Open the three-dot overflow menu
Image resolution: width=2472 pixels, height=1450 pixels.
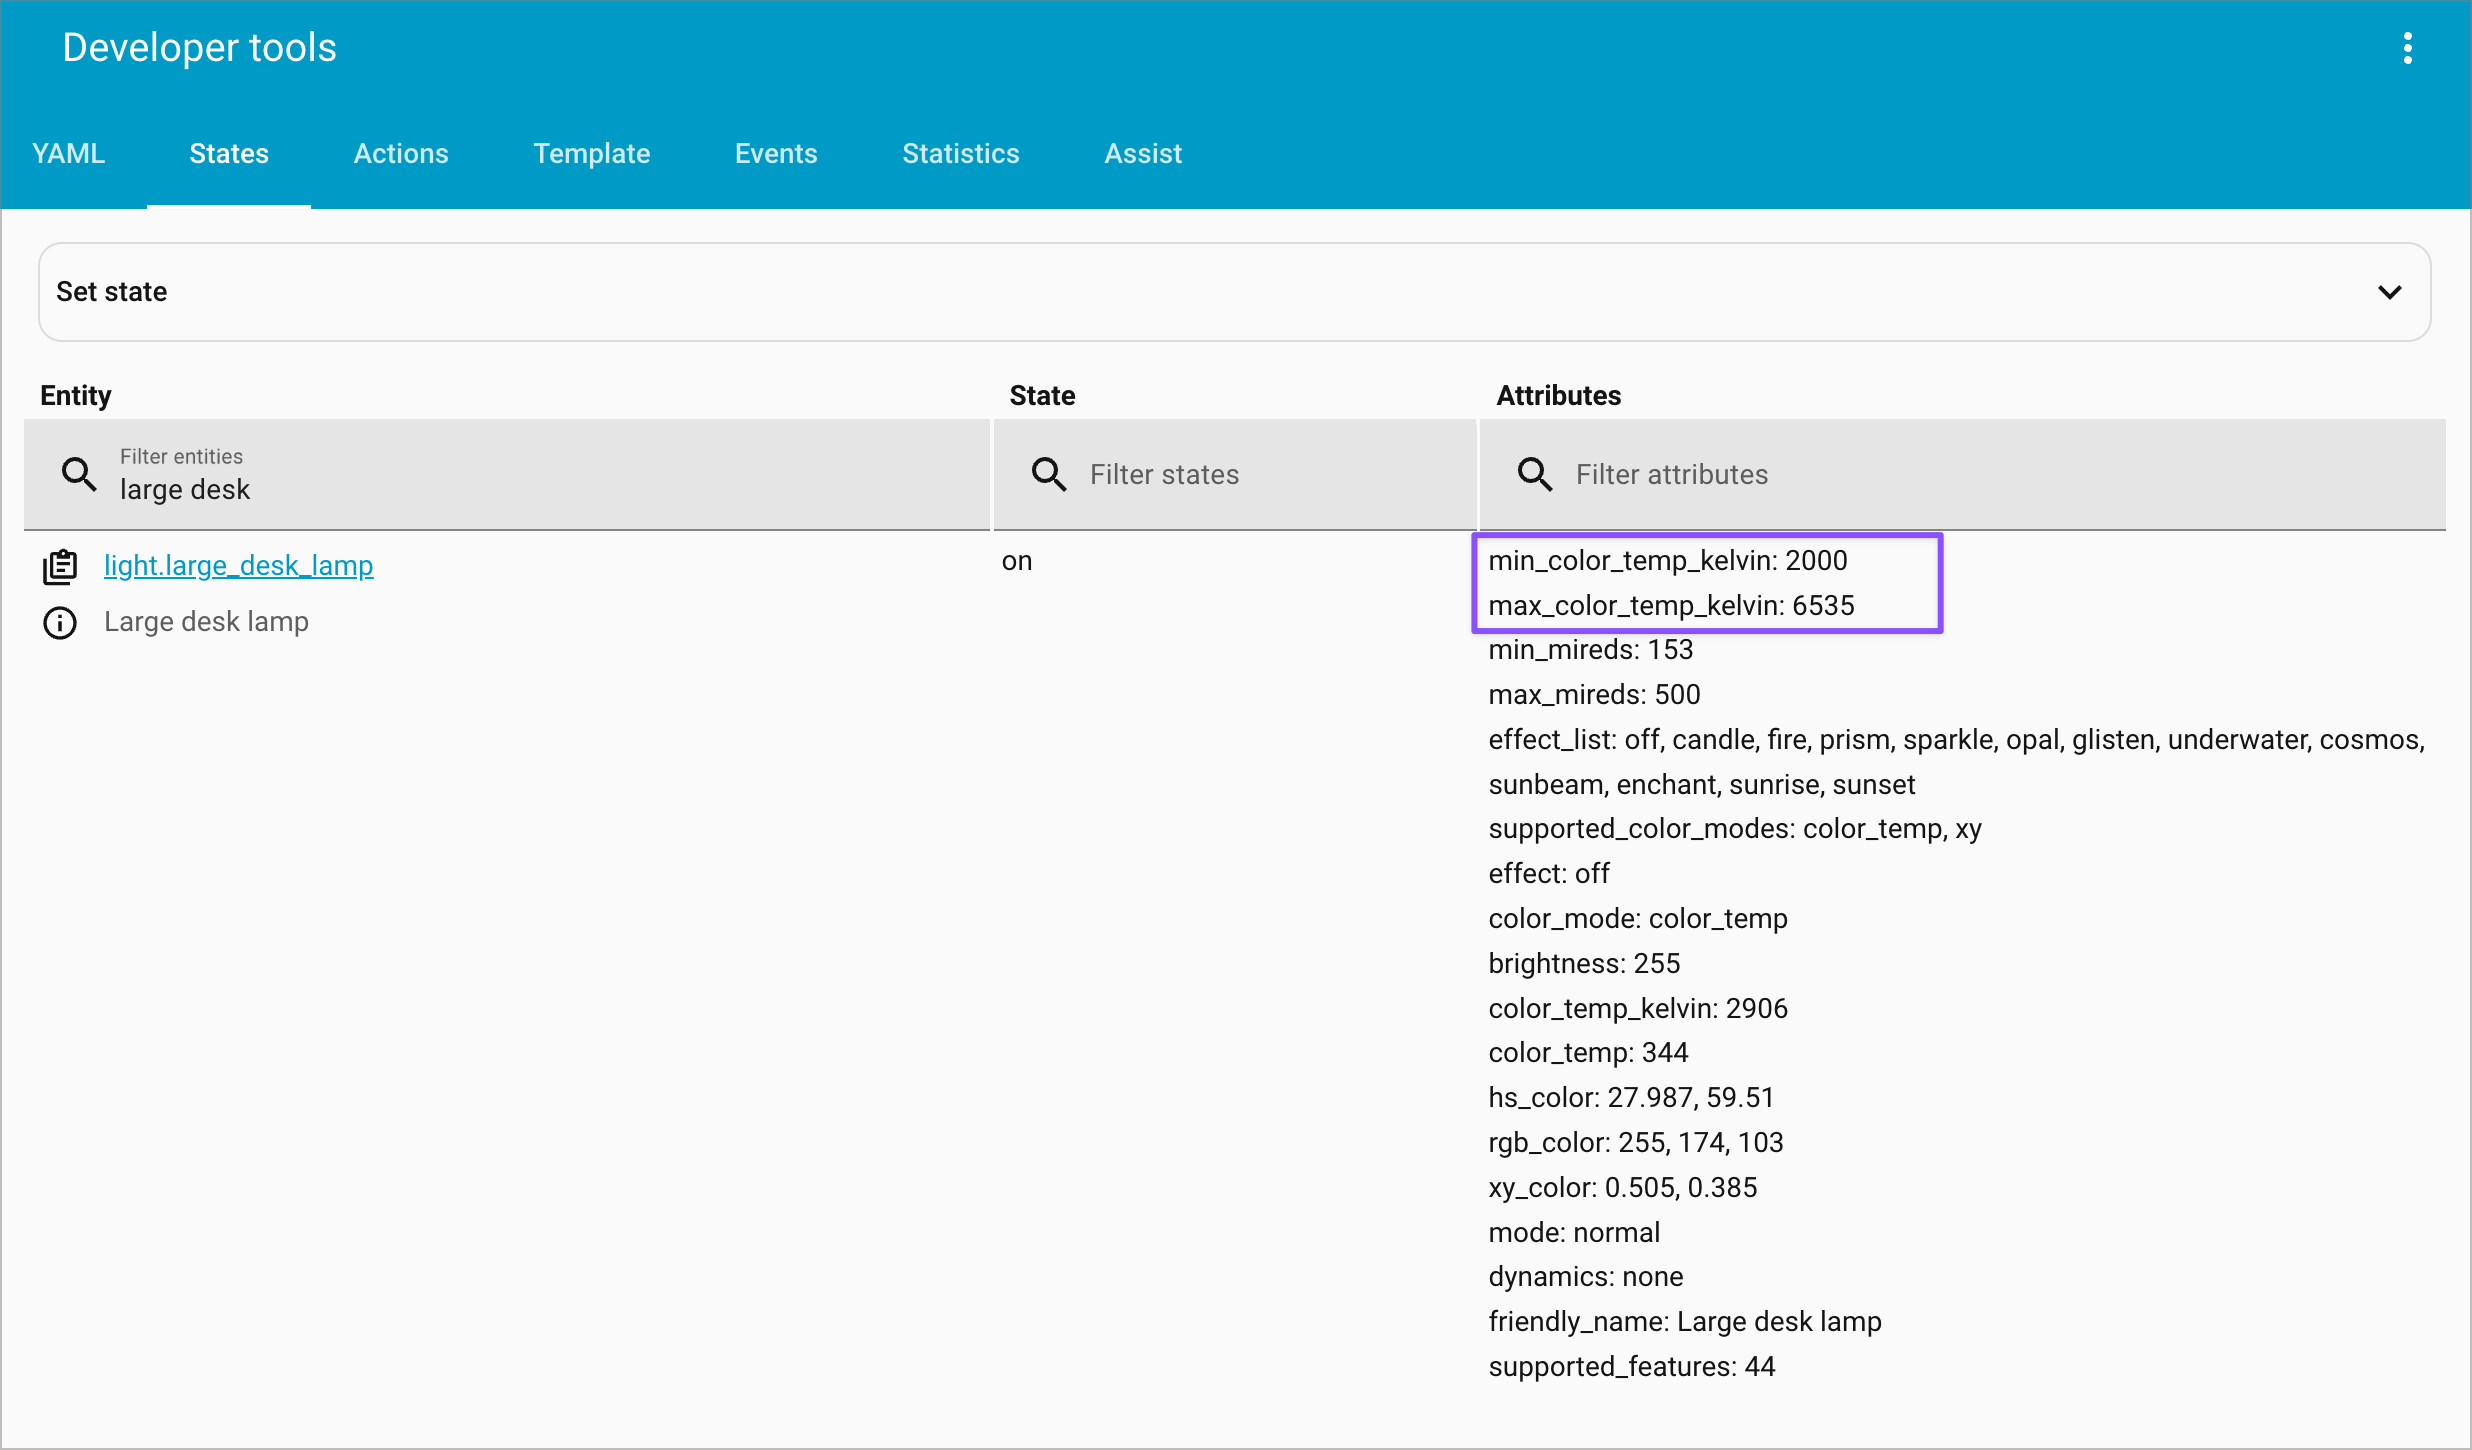click(2407, 48)
